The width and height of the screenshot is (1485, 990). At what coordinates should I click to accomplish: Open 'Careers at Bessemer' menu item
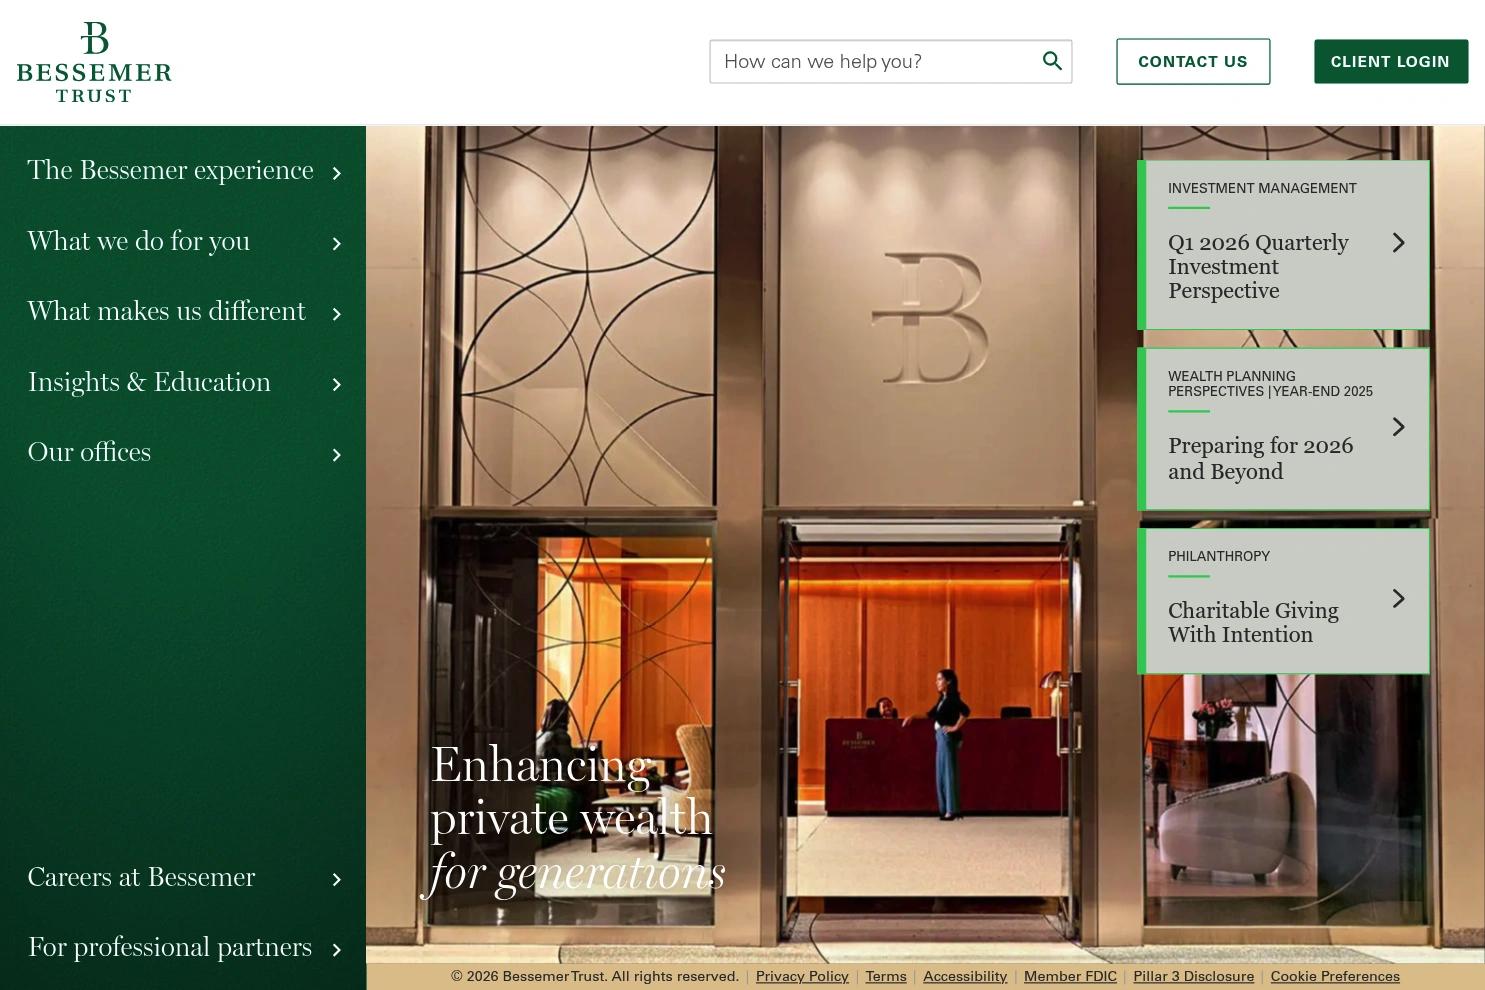(141, 877)
